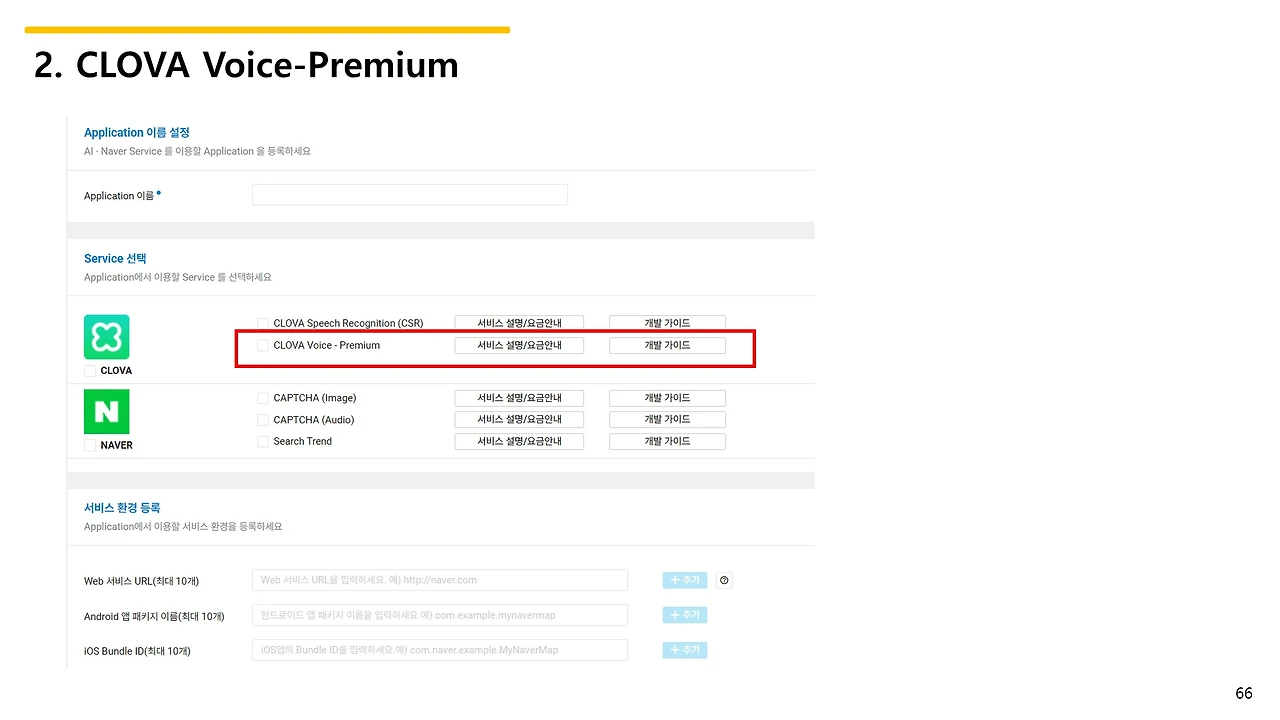Click the iOS Bundle ID input field
This screenshot has height=720, width=1280.
440,650
